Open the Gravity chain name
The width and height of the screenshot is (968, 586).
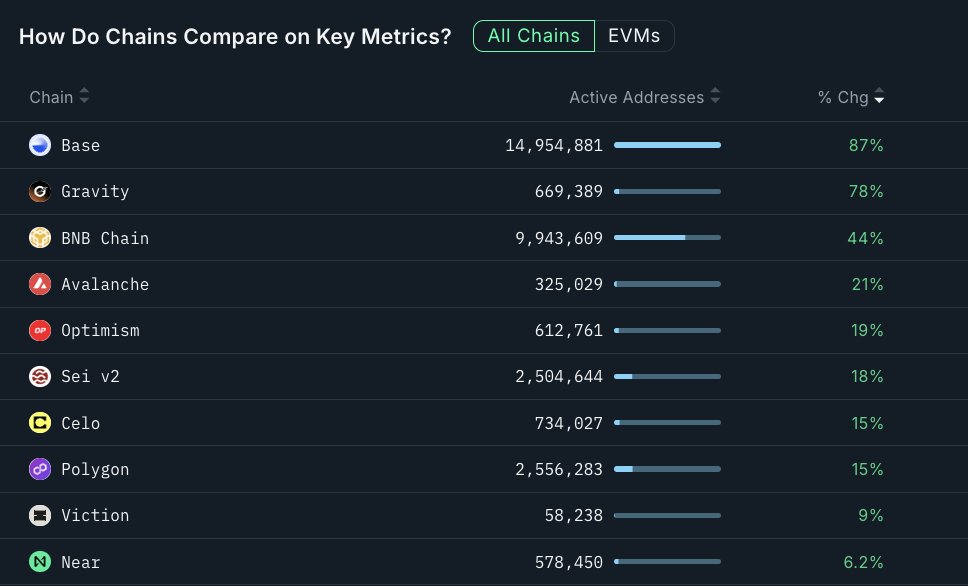(x=95, y=191)
